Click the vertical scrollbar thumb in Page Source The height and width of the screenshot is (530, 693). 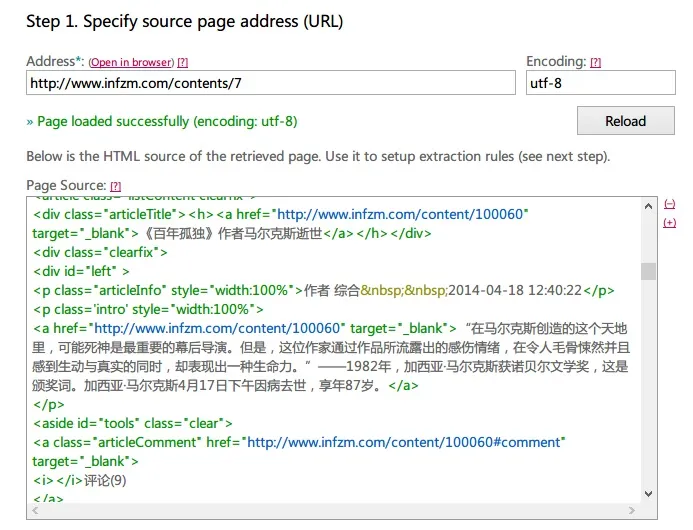coord(648,272)
